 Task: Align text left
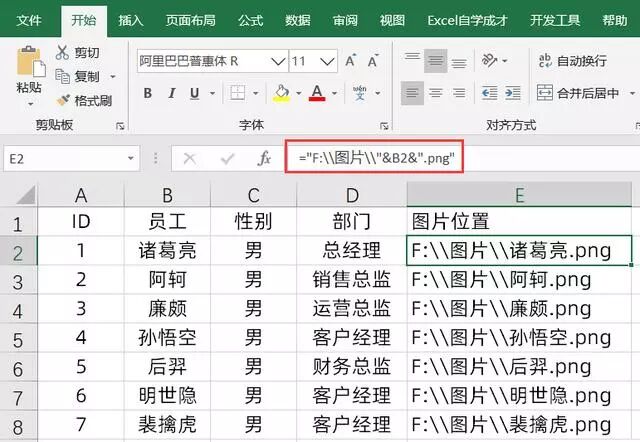click(x=412, y=93)
